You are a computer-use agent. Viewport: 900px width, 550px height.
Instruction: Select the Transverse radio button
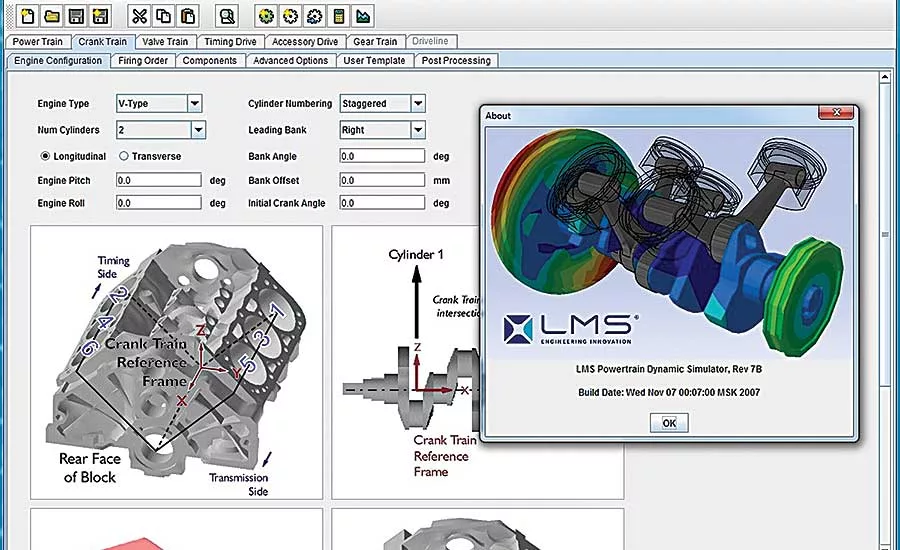click(123, 156)
